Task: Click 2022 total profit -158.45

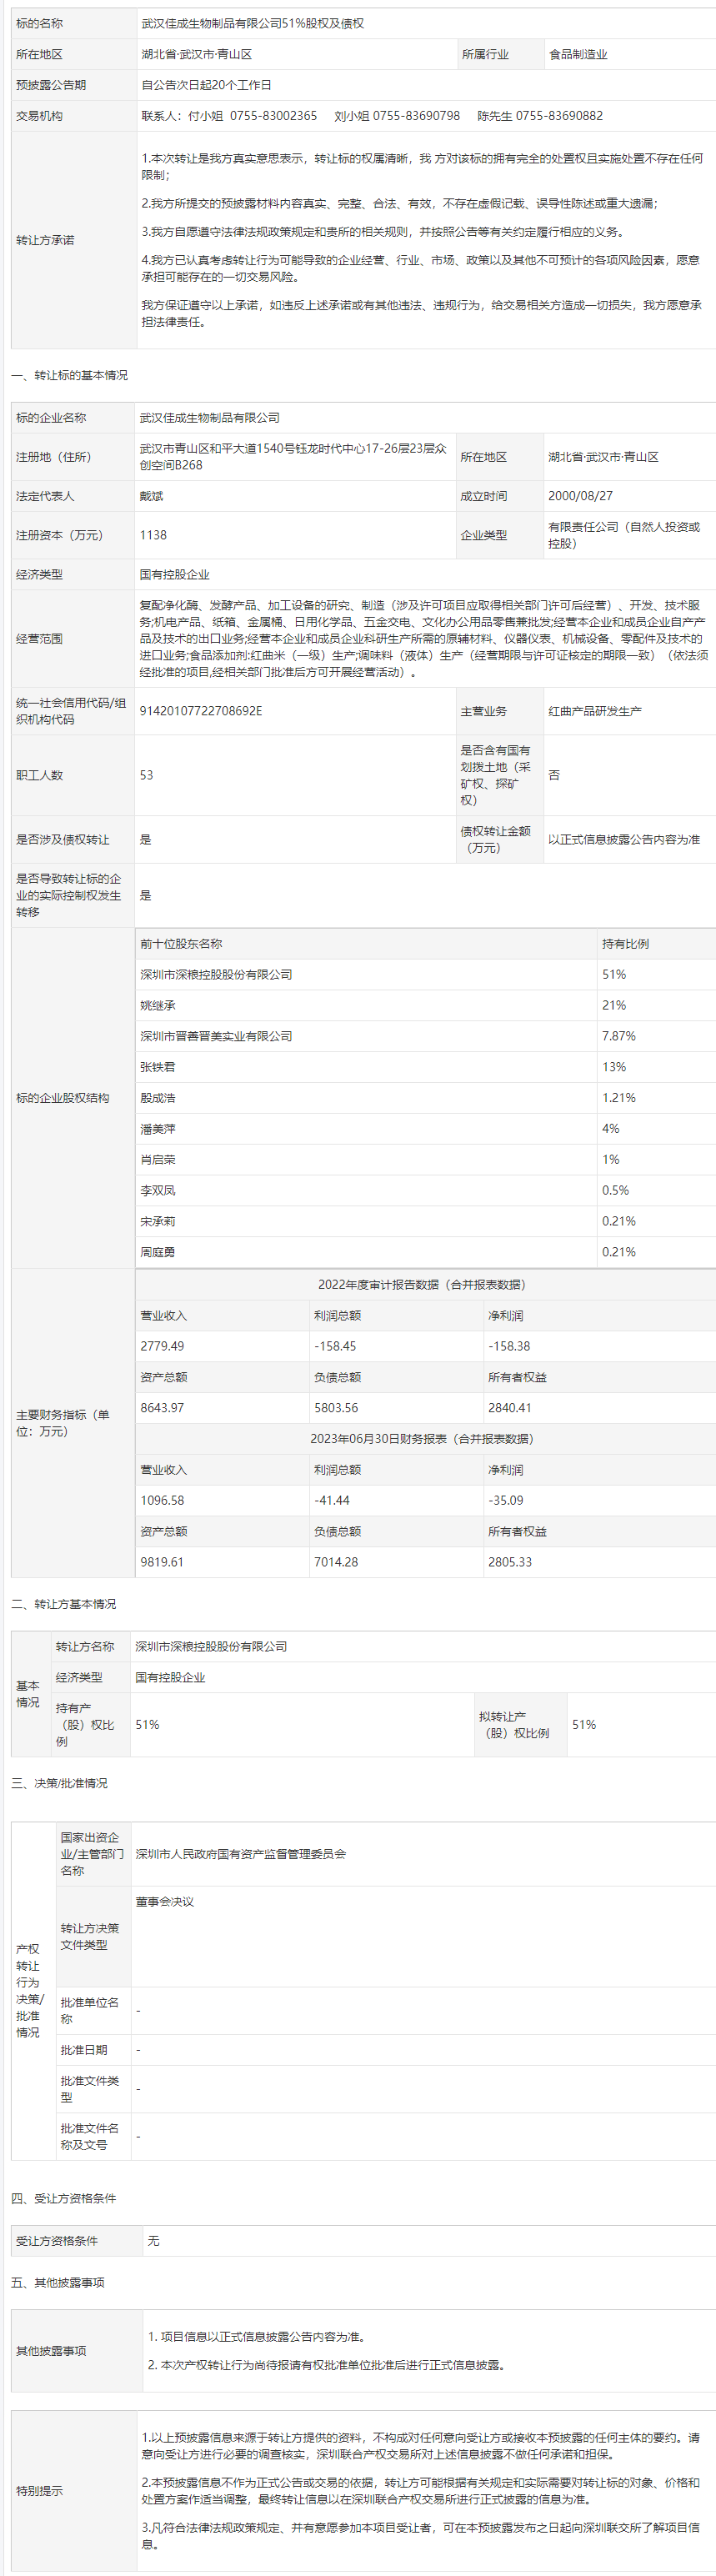Action: tap(336, 1346)
